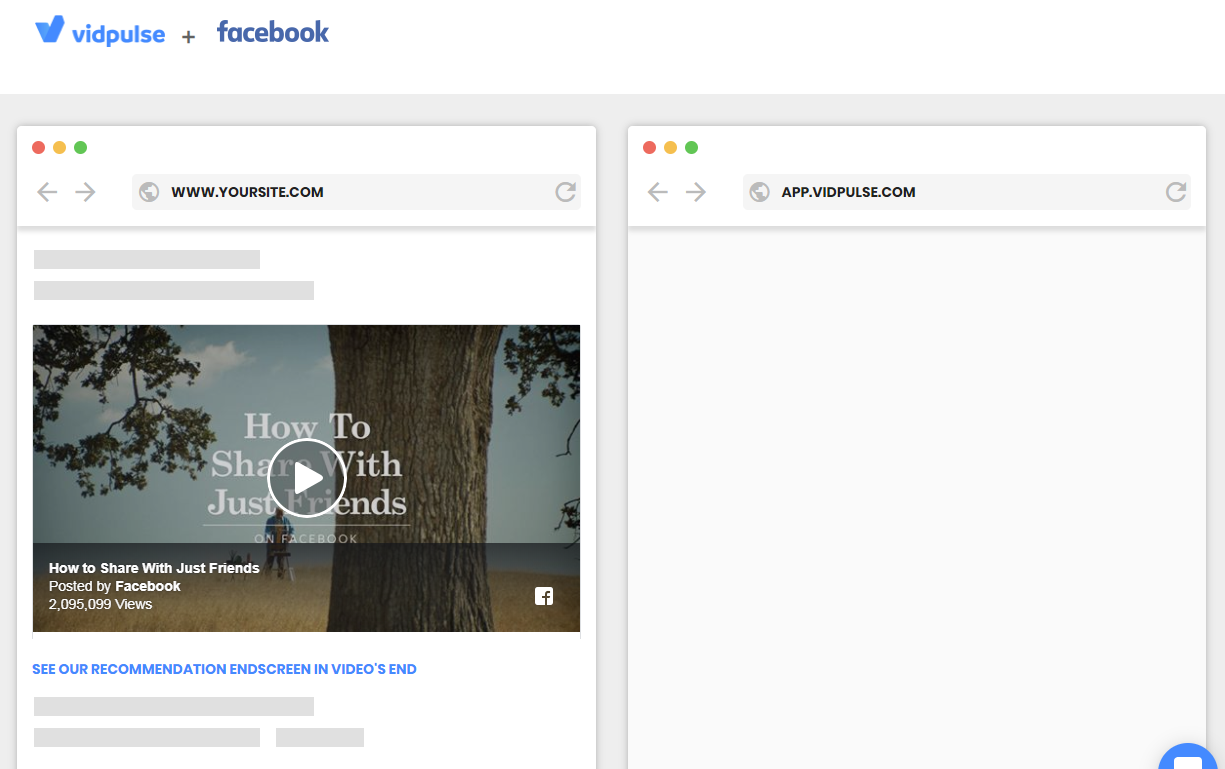Click the APP.VIDPULSE.COM address bar
This screenshot has height=769, width=1225.
967,192
